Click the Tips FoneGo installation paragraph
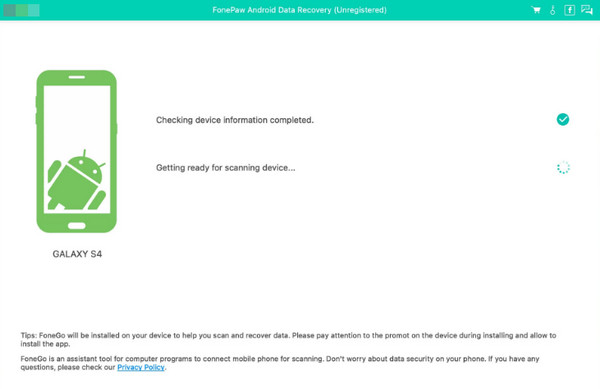This screenshot has width=600, height=389. pyautogui.click(x=288, y=339)
